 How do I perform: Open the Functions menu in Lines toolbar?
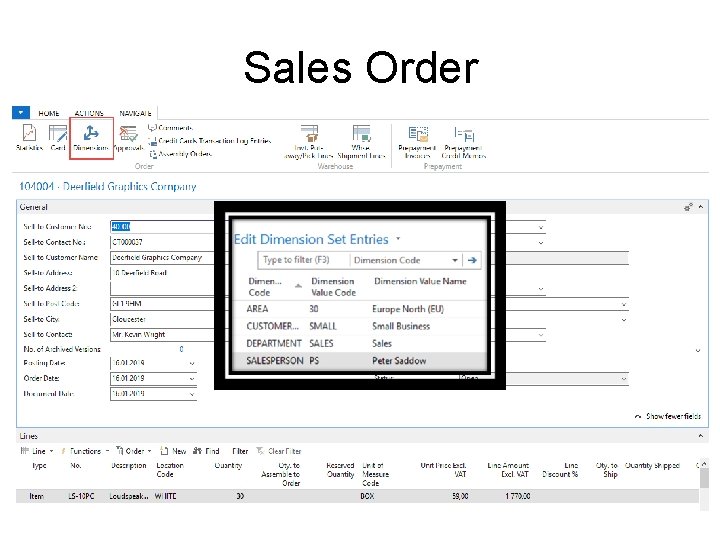coord(85,451)
